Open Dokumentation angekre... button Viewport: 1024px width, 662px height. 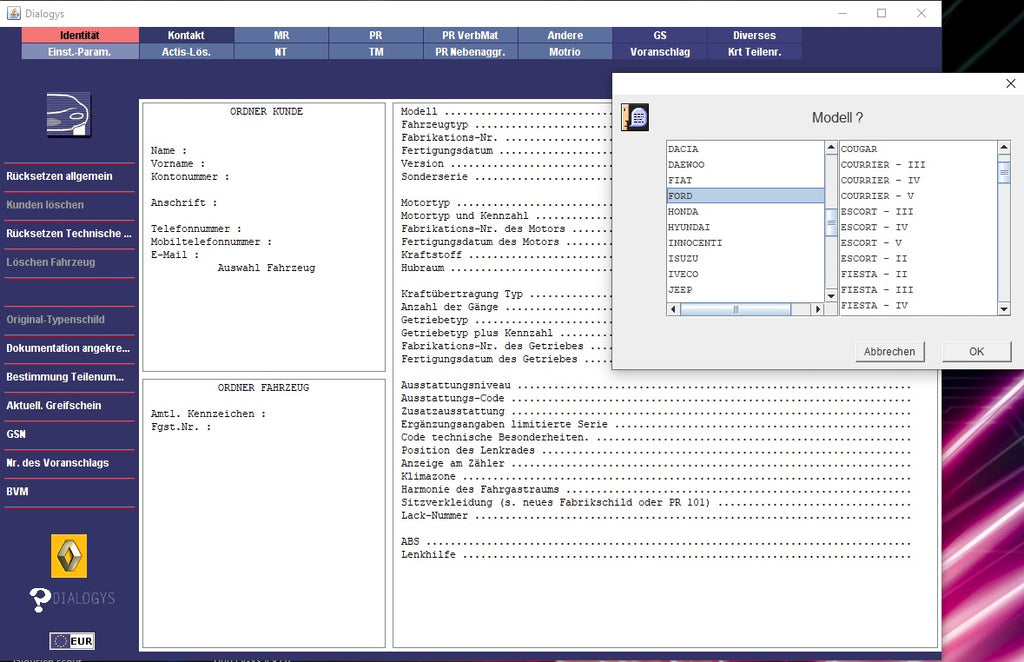pos(69,349)
